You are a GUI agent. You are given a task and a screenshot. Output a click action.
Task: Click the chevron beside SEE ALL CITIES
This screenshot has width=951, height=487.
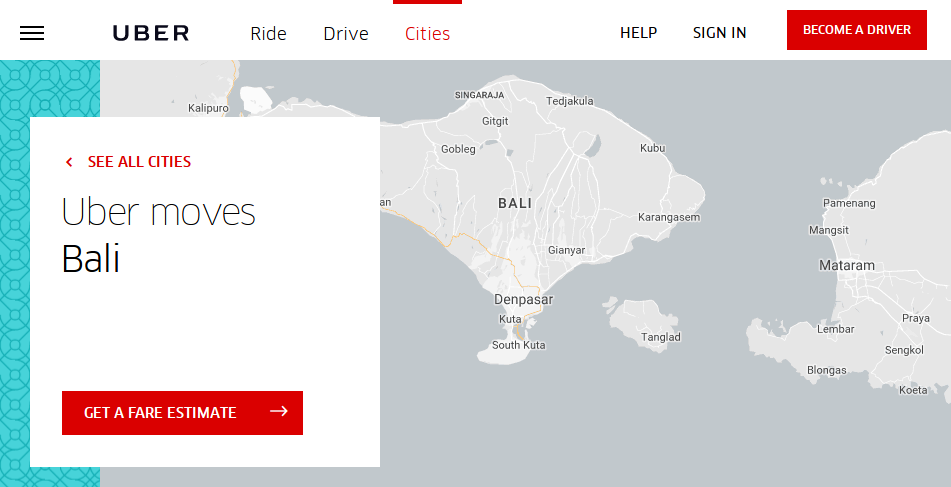(x=69, y=162)
